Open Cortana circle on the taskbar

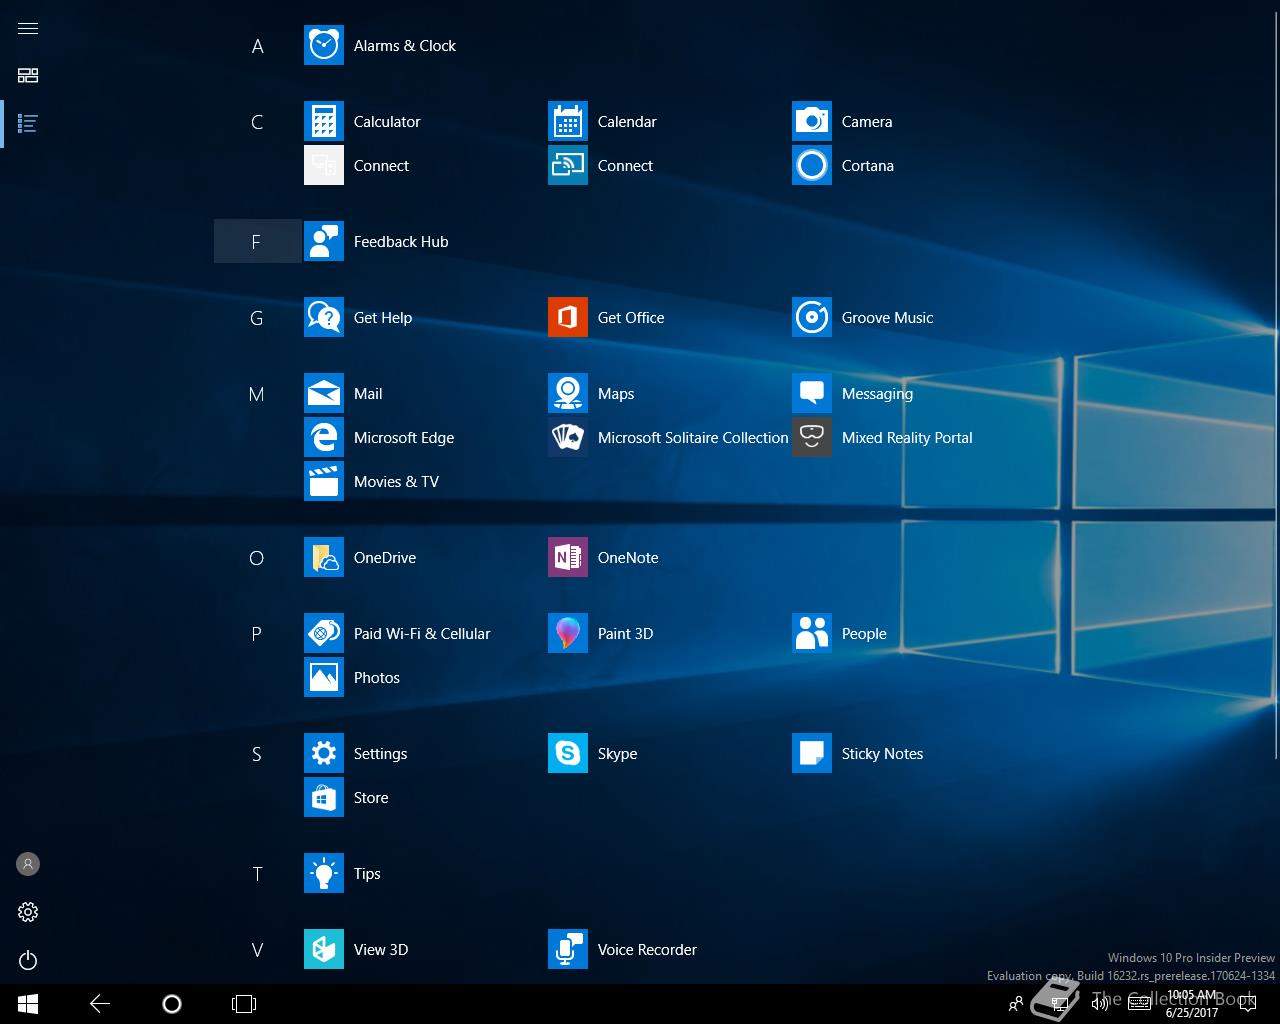[172, 1004]
